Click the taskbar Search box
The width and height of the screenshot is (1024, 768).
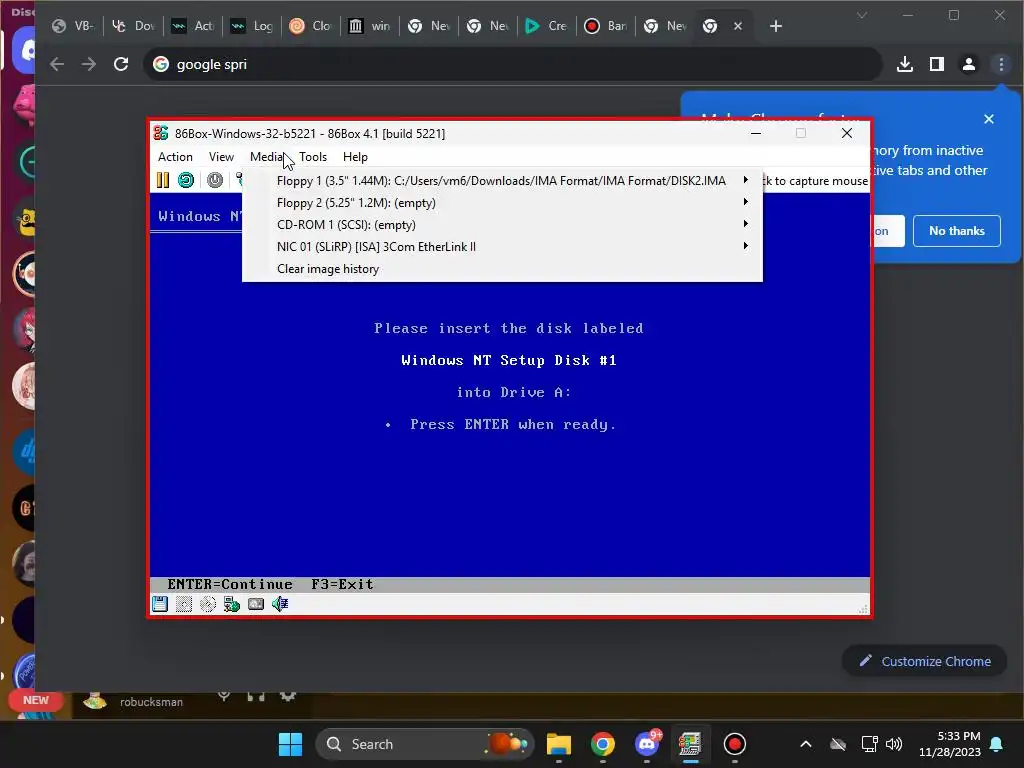(424, 744)
